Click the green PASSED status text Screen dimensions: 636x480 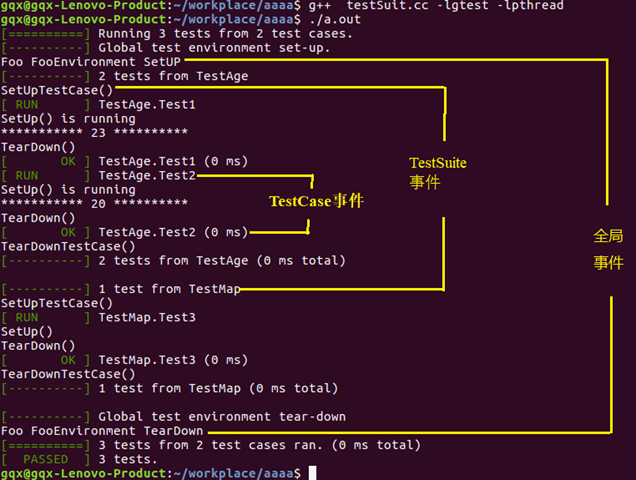pyautogui.click(x=45, y=459)
